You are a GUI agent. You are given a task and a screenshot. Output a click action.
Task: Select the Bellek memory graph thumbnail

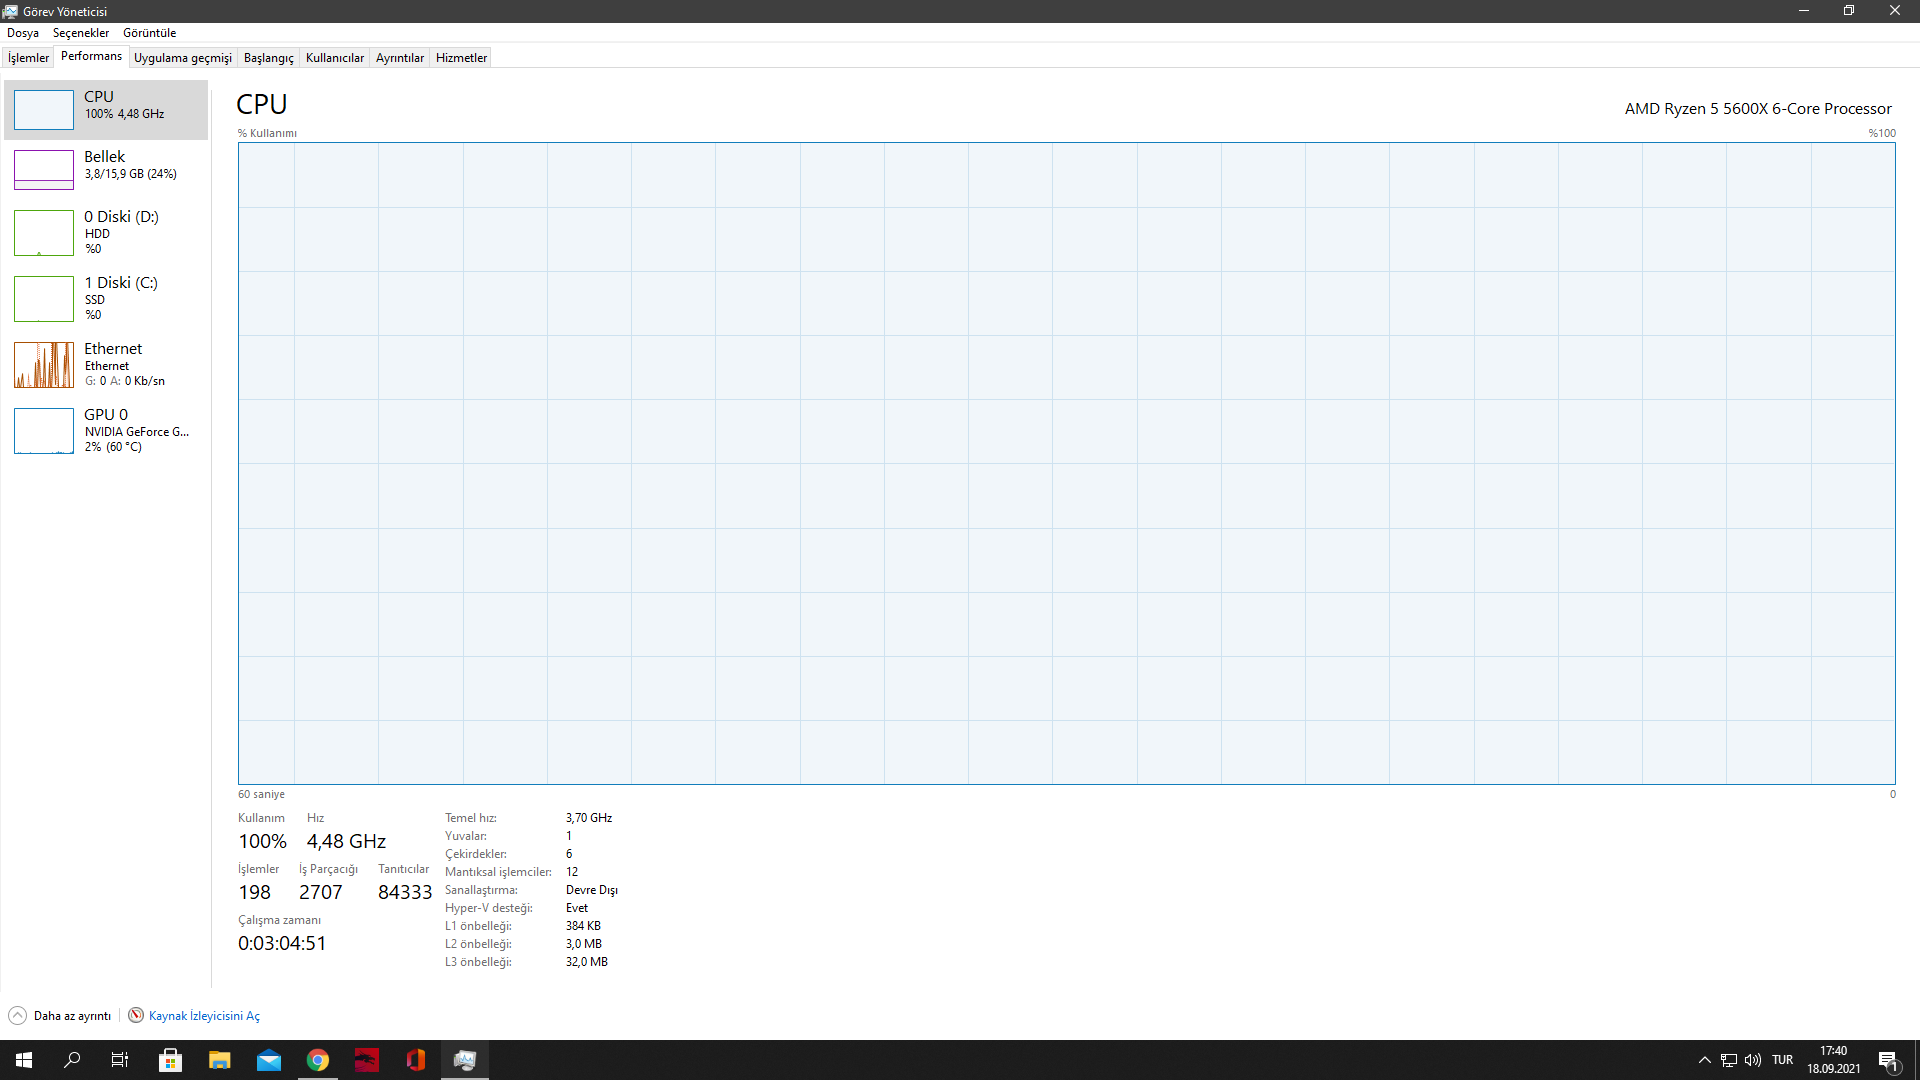tap(43, 170)
